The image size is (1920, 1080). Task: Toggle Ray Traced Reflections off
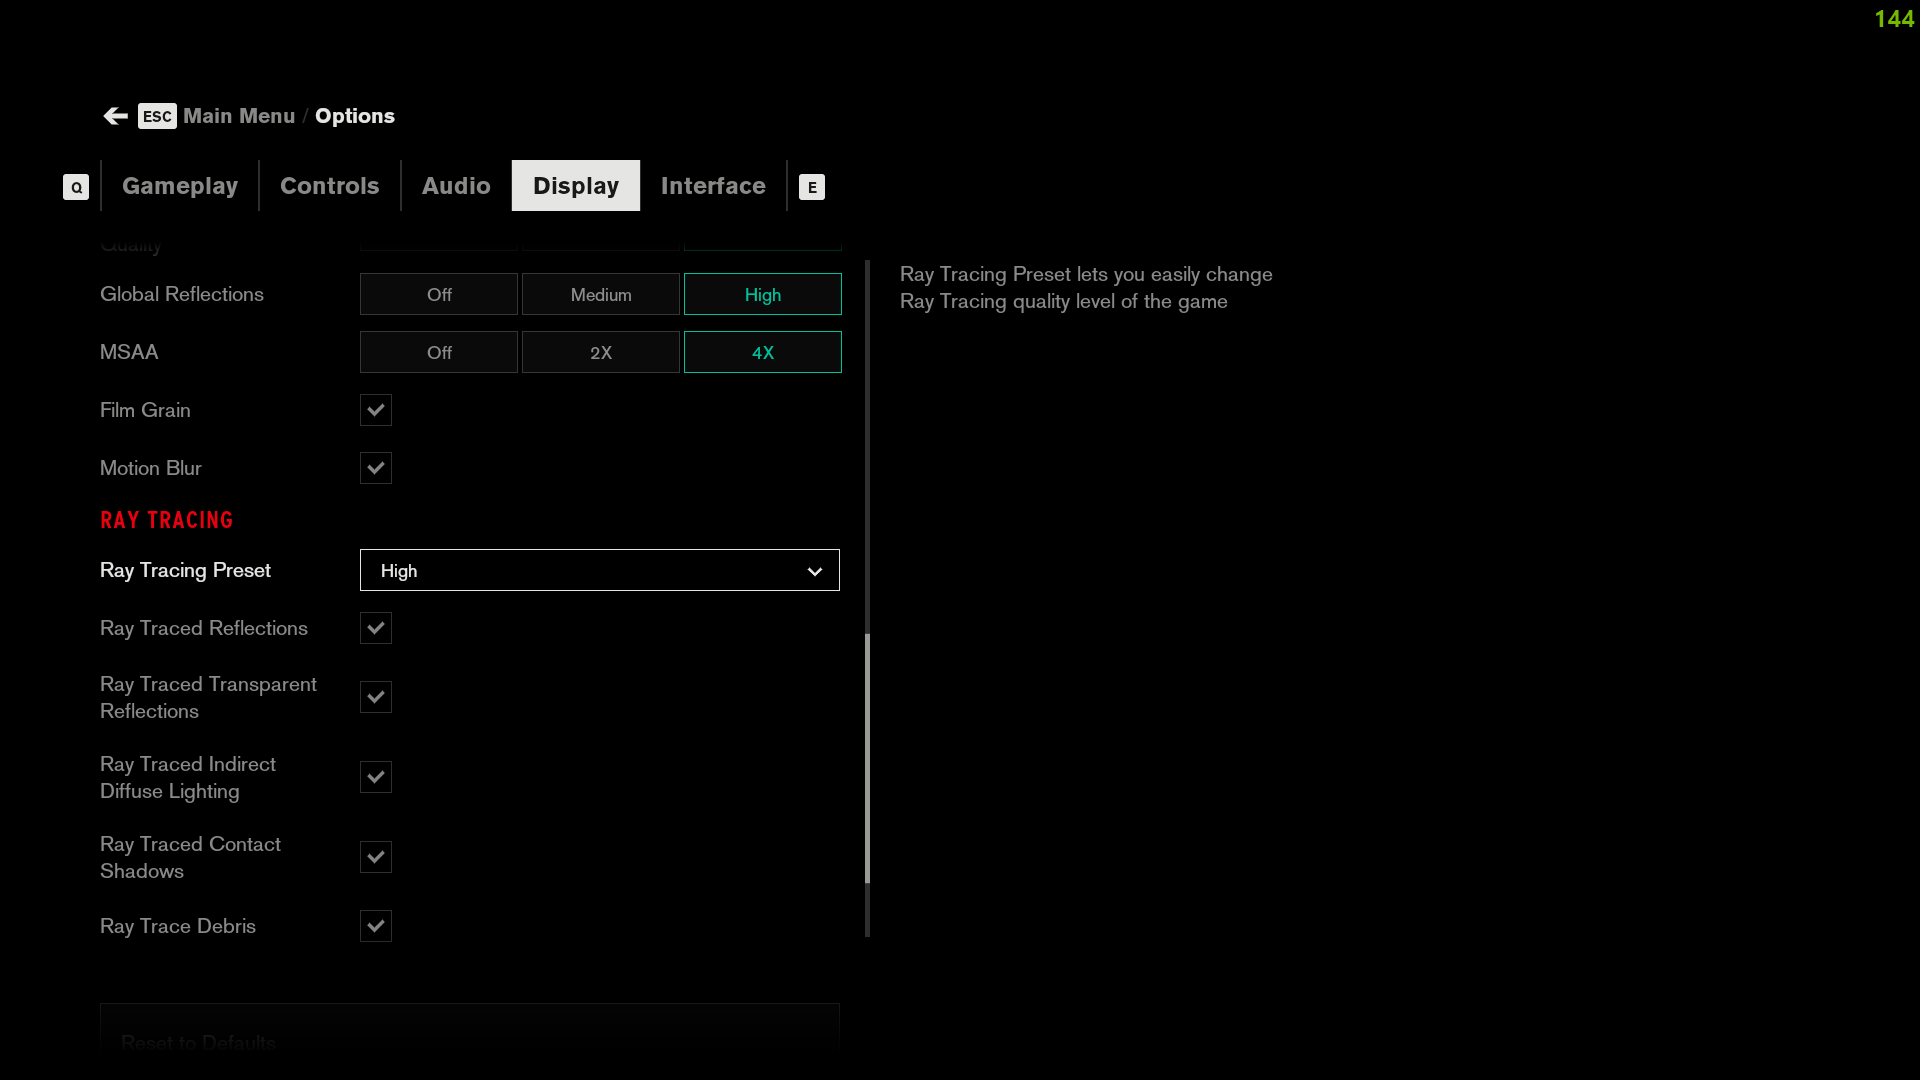[376, 628]
